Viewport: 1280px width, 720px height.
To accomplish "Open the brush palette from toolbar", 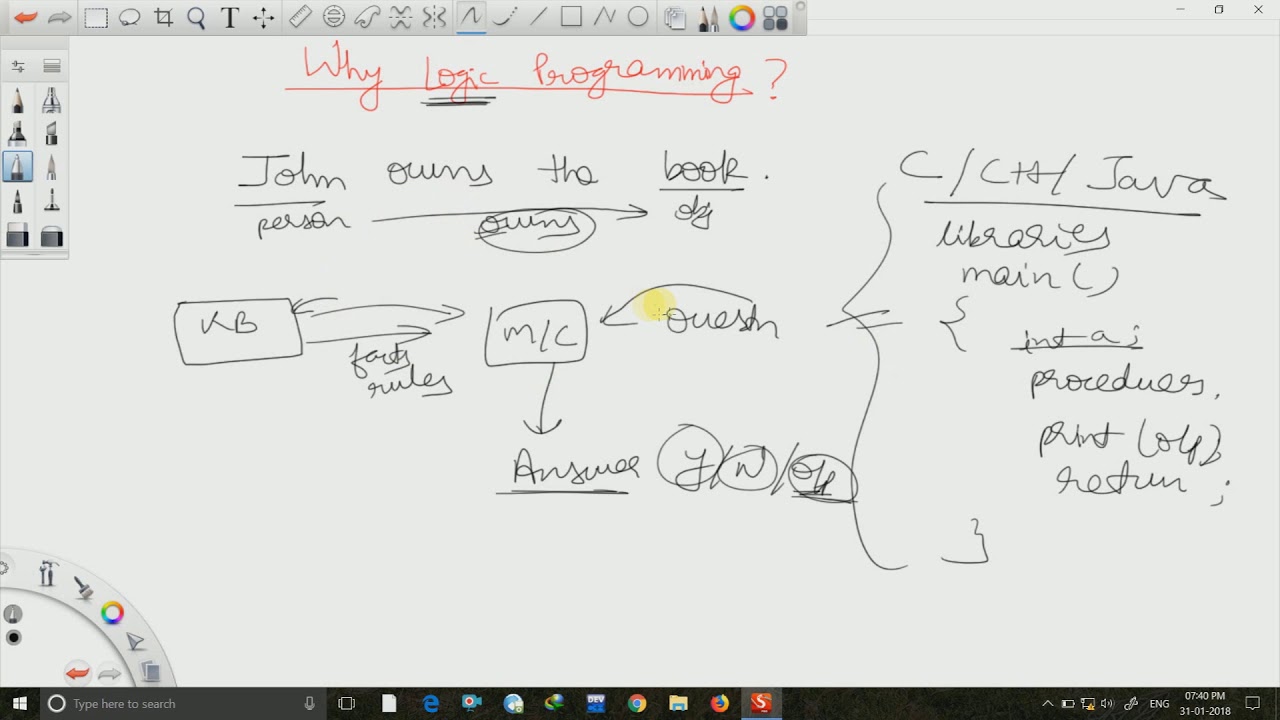I will pos(708,18).
